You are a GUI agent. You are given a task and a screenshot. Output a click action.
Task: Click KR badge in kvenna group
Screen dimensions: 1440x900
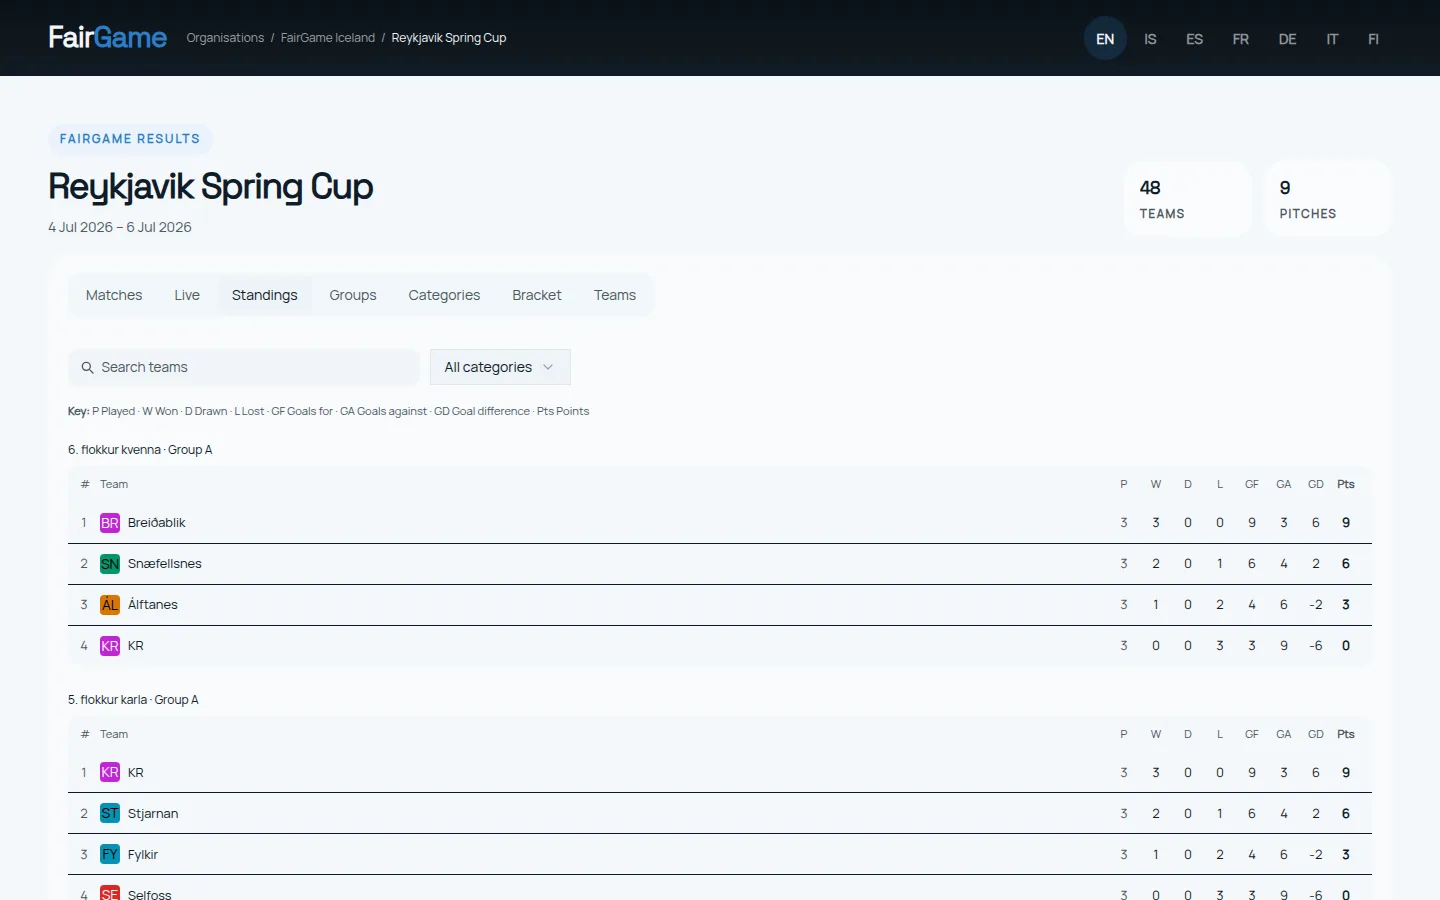click(110, 646)
